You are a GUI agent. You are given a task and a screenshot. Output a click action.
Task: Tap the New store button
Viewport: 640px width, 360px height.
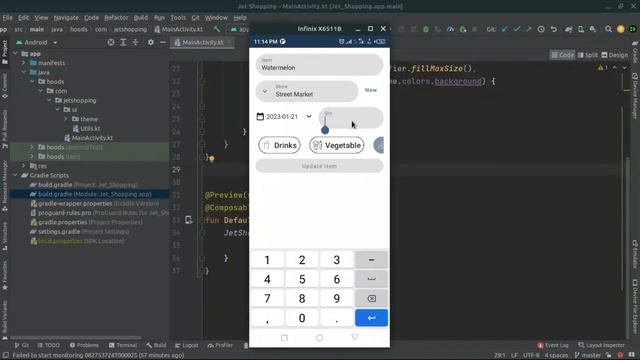(371, 90)
